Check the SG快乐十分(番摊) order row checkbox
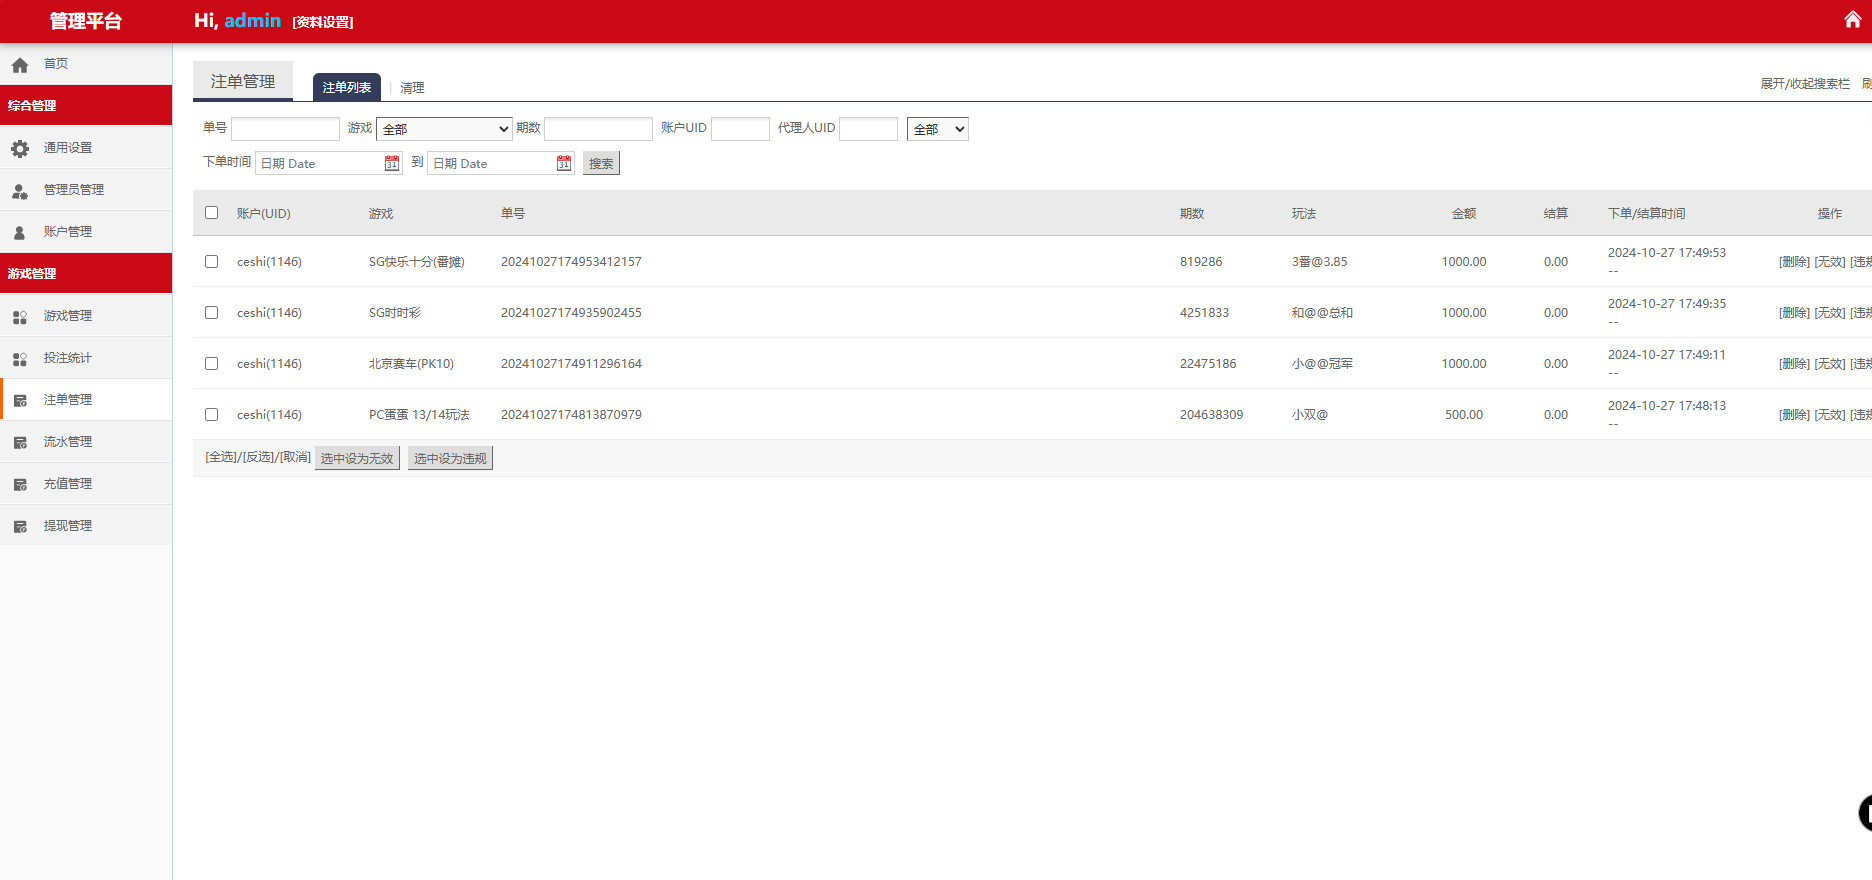 pyautogui.click(x=211, y=261)
